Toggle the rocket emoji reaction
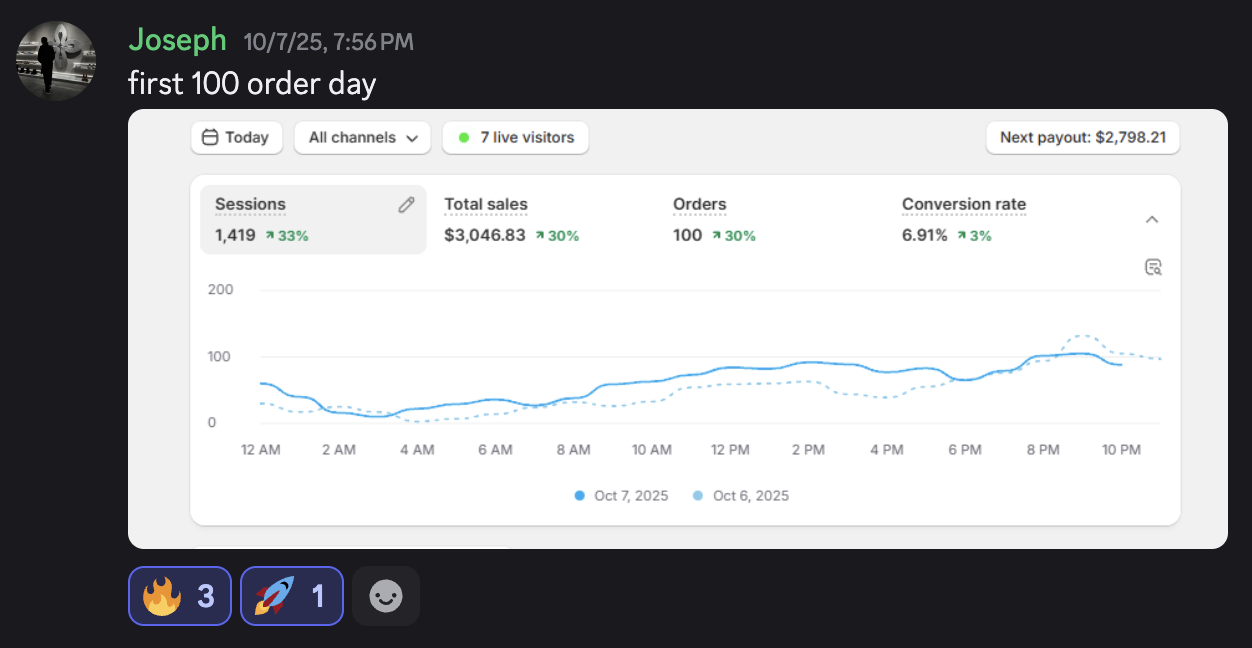 [292, 597]
